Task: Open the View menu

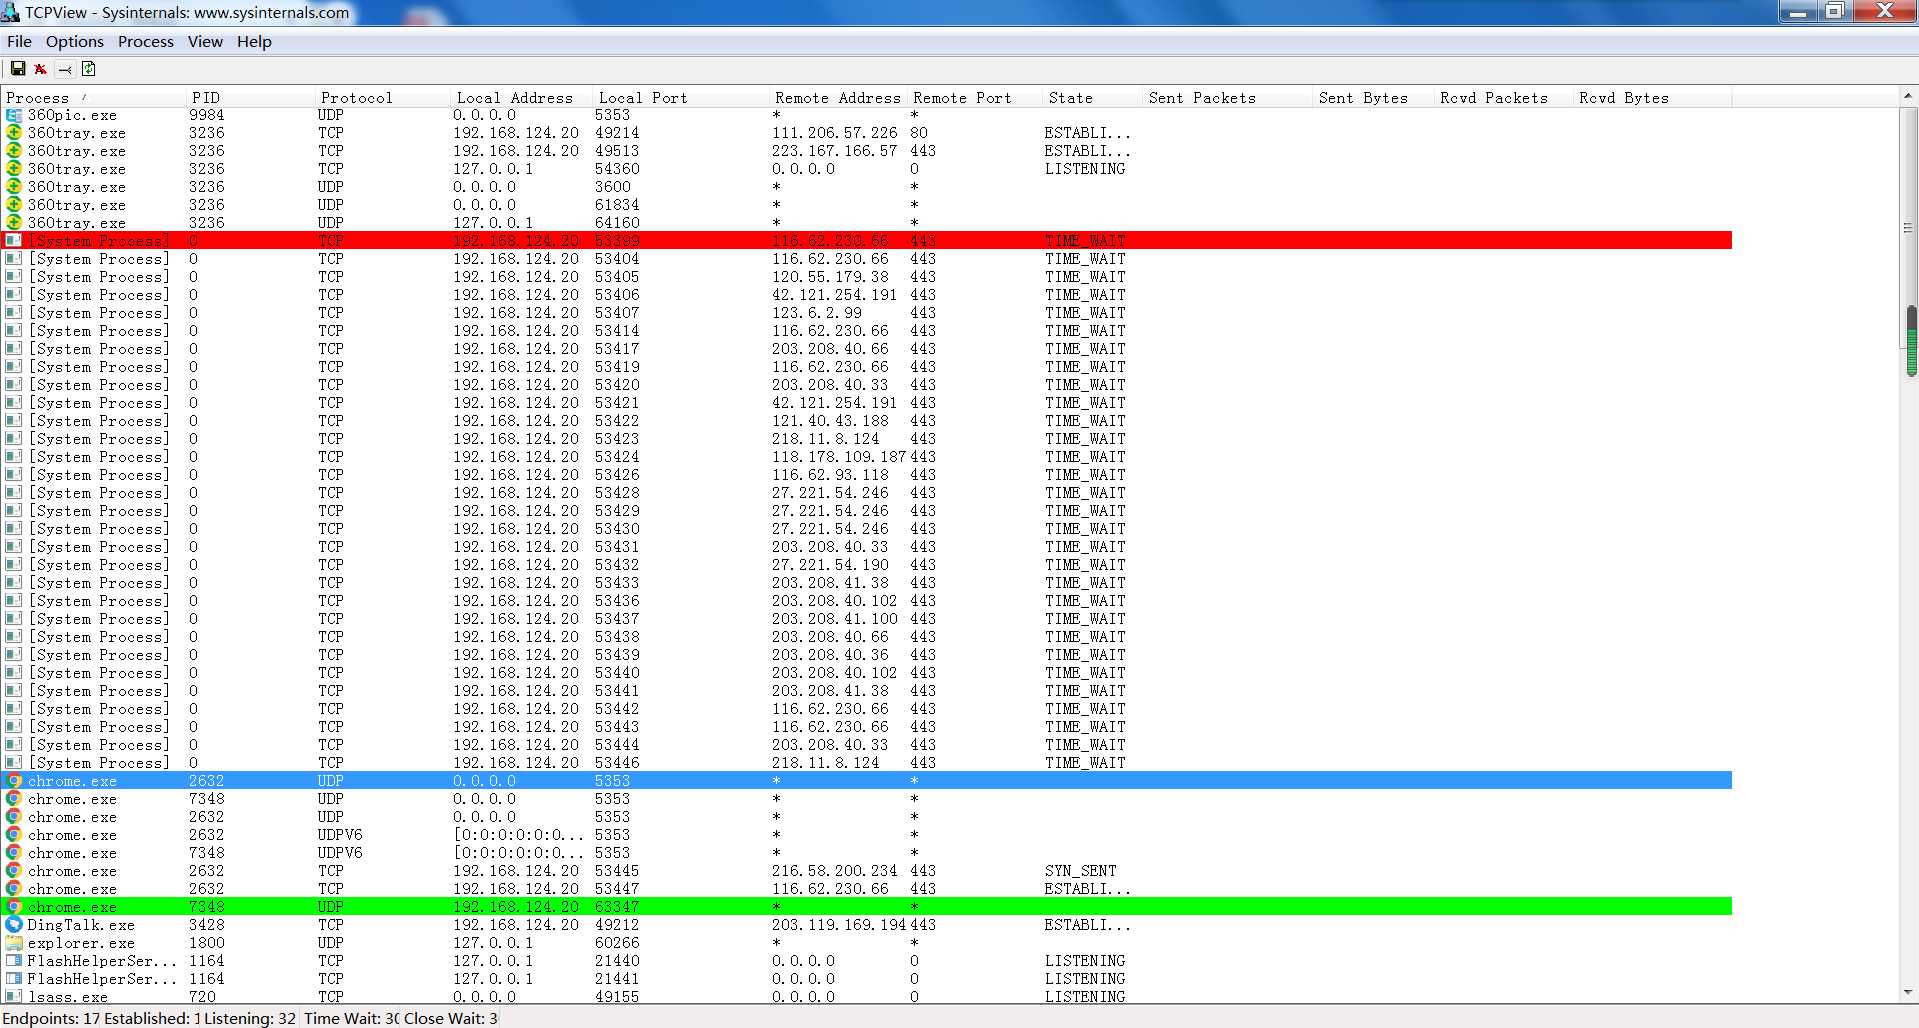Action: (x=205, y=42)
